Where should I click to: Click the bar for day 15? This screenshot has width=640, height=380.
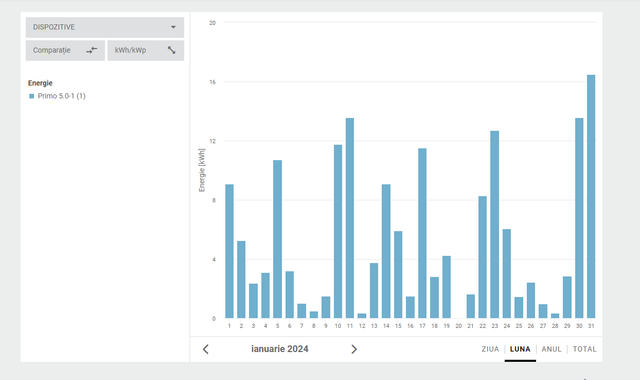[398, 275]
